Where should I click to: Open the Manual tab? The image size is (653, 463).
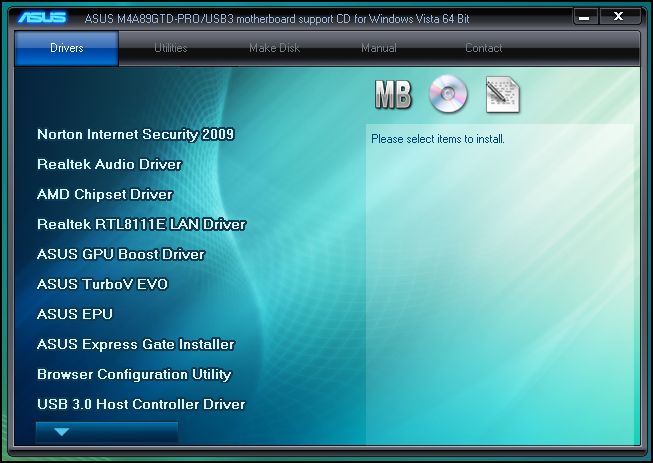[379, 48]
